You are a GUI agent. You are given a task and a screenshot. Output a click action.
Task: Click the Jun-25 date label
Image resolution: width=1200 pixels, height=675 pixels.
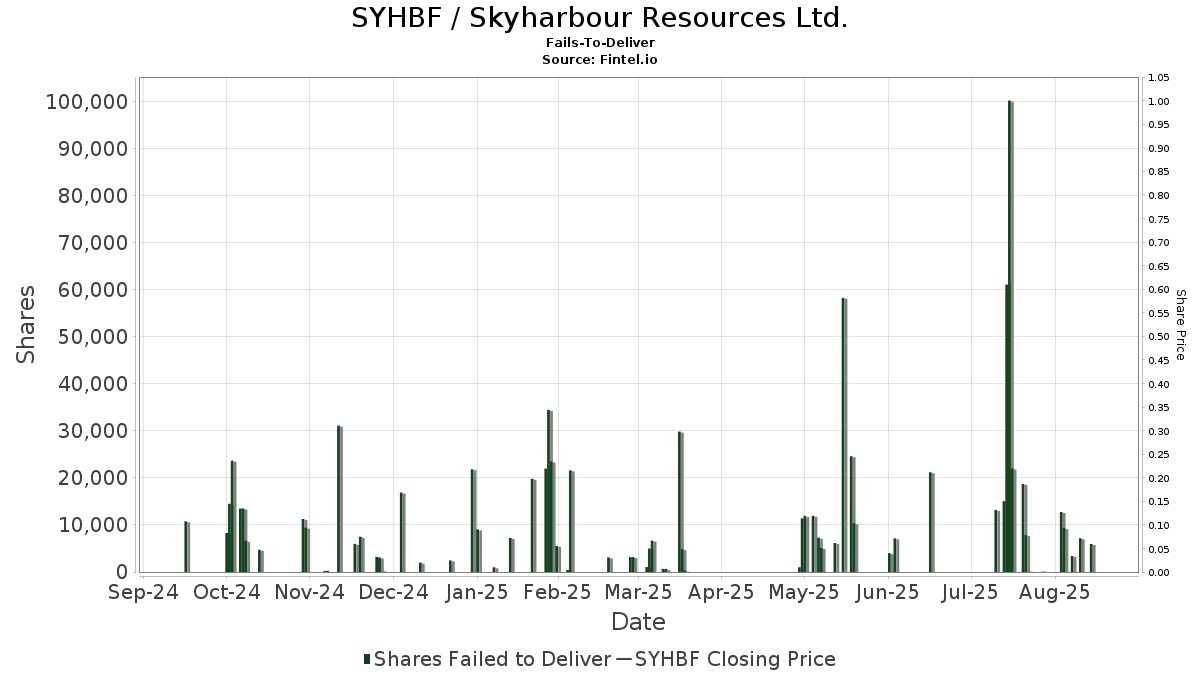click(887, 592)
